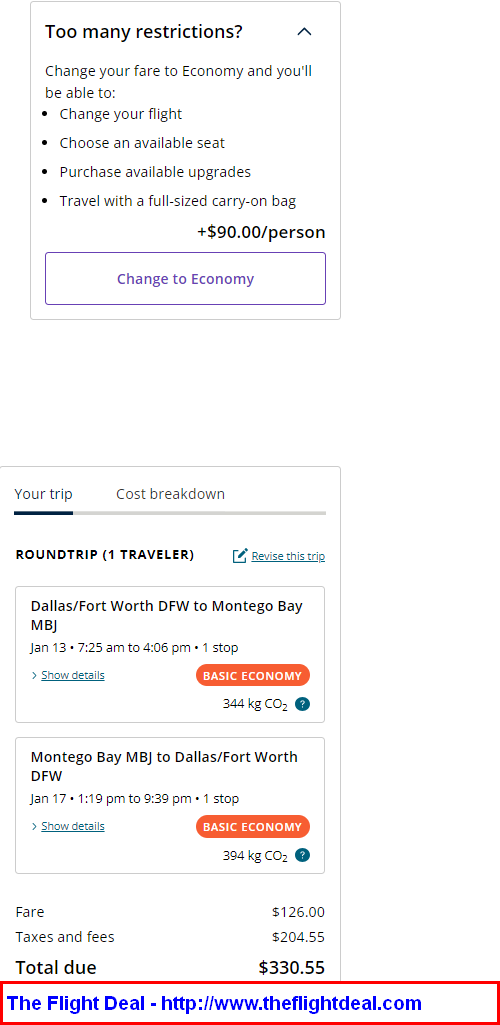Expand the chevron beside the Jan 17 flight's Show details
This screenshot has width=500, height=1025.
pyautogui.click(x=34, y=826)
